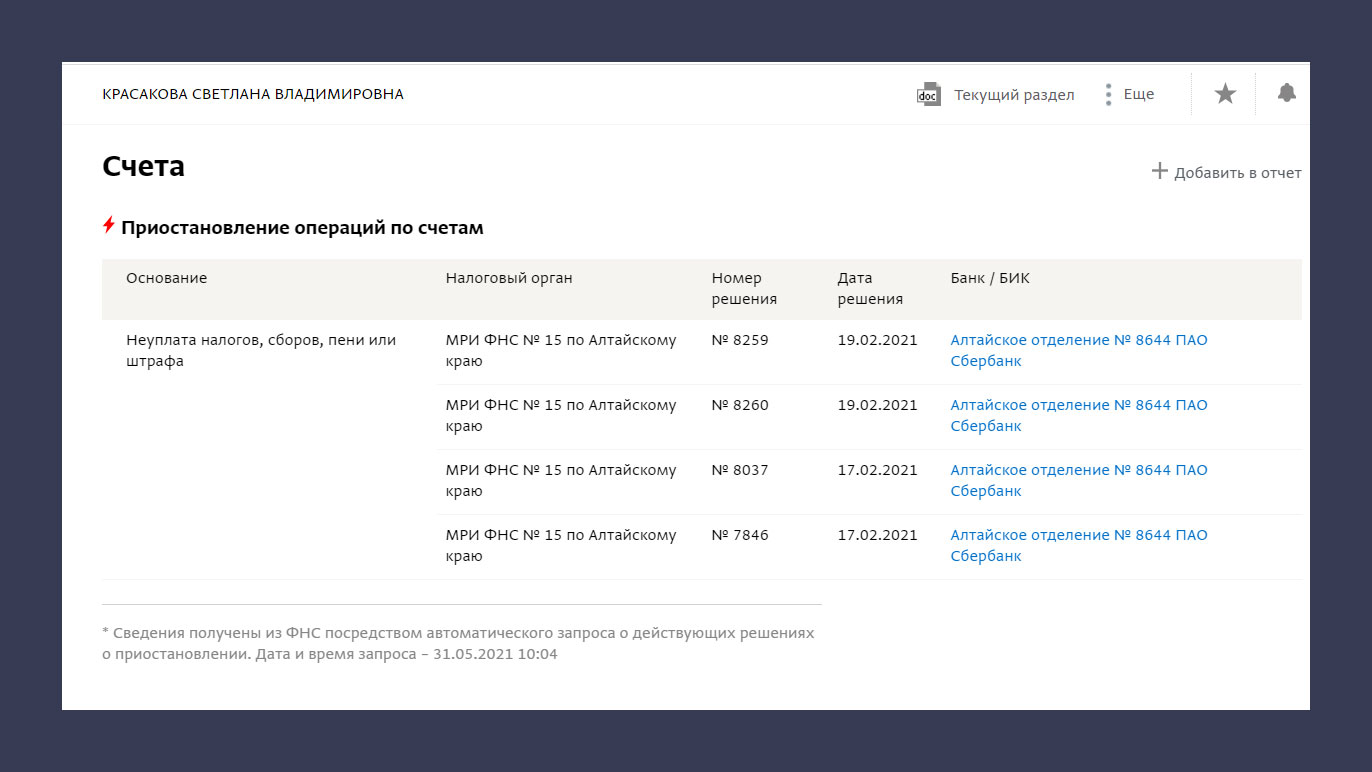Click 'Добавить в отчет' link
The width and height of the screenshot is (1372, 772).
(1238, 173)
